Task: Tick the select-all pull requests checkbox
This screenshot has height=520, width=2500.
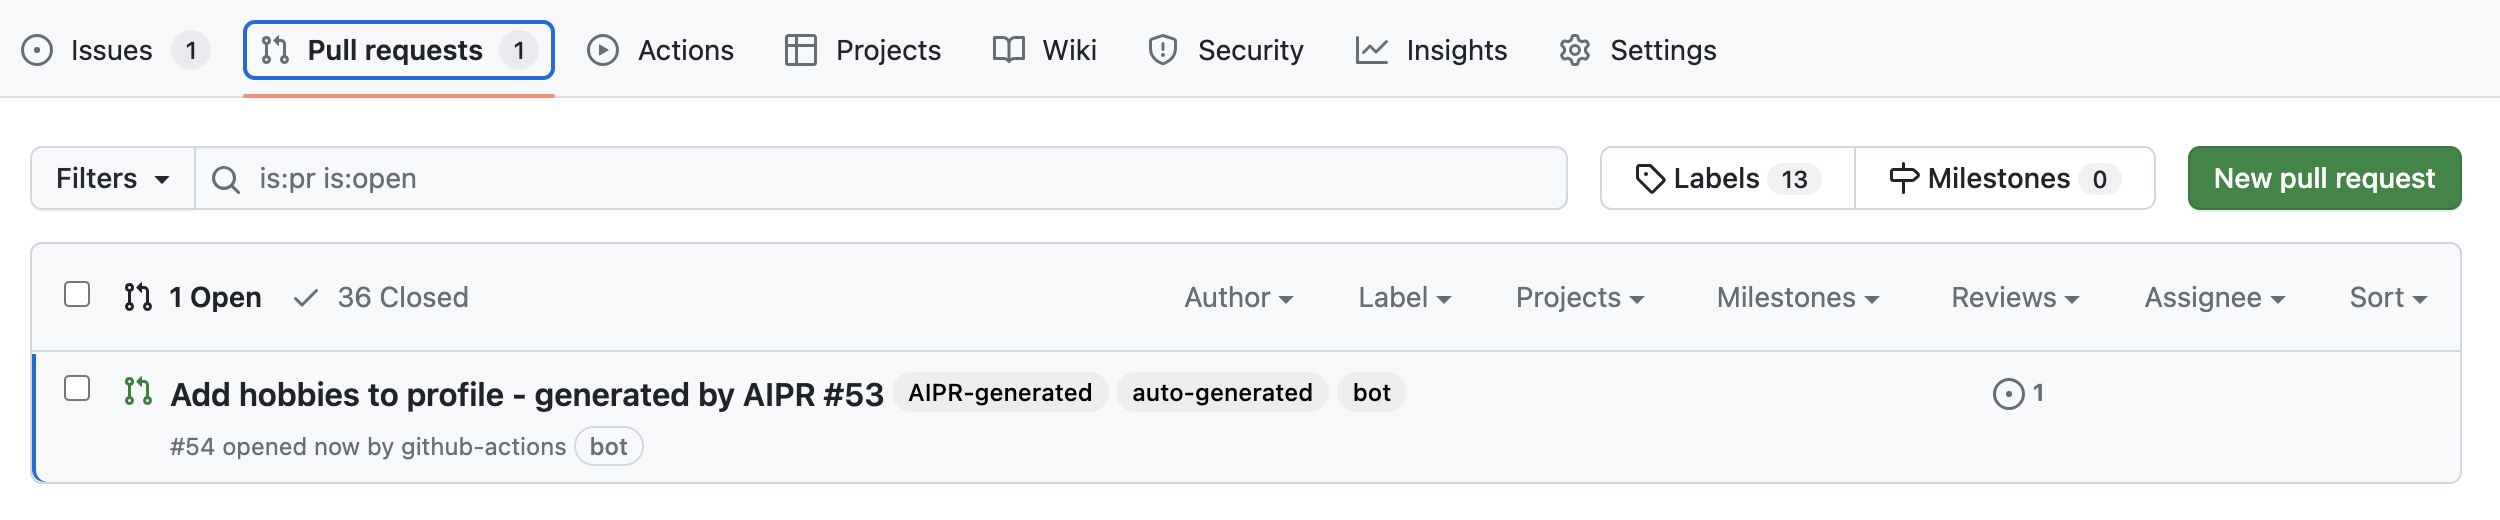Action: click(x=77, y=295)
